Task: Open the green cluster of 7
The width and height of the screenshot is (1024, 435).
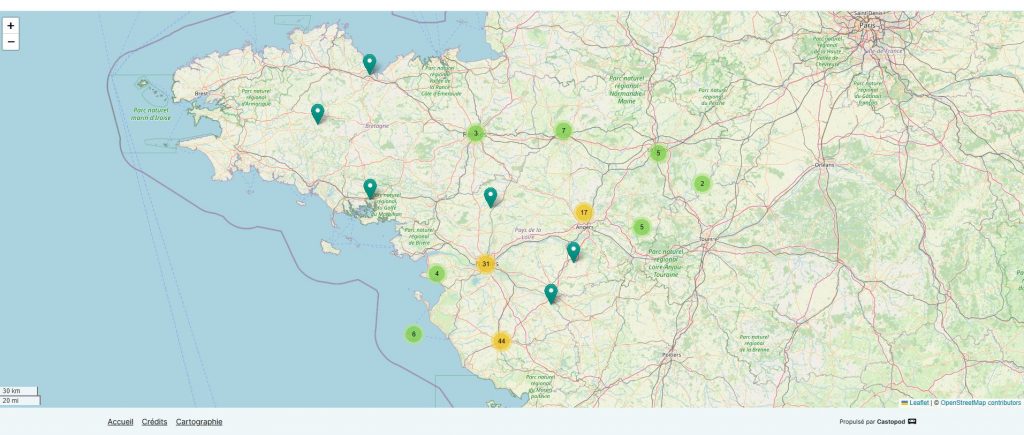Action: 563,131
